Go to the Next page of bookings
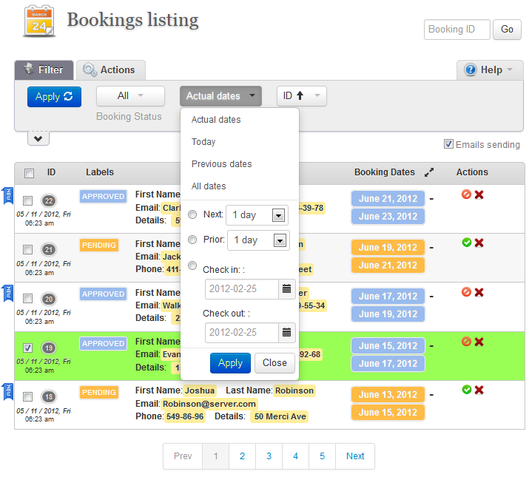The width and height of the screenshot is (529, 477). 355,456
